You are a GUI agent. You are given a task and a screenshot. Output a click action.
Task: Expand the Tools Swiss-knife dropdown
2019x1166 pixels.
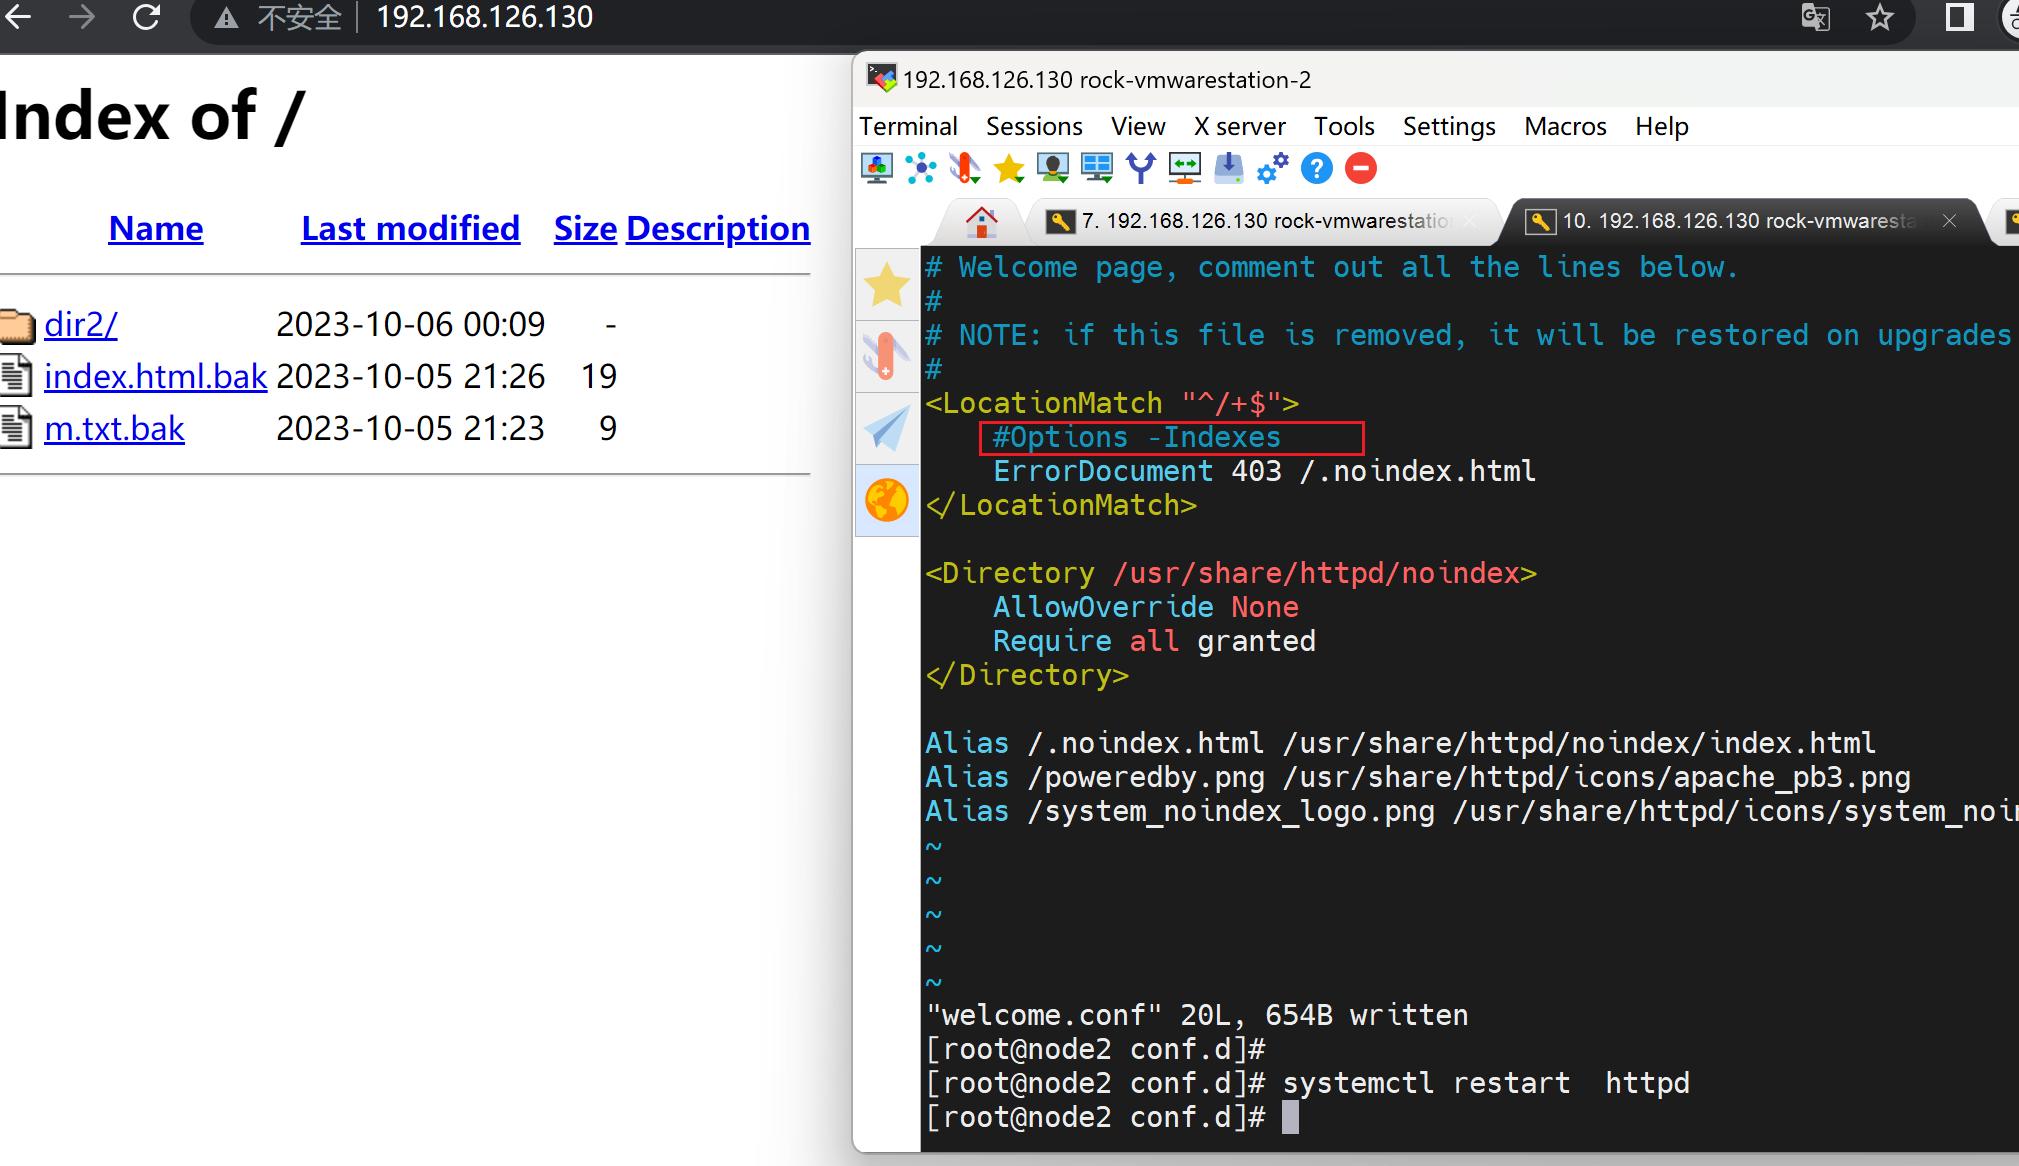(965, 168)
